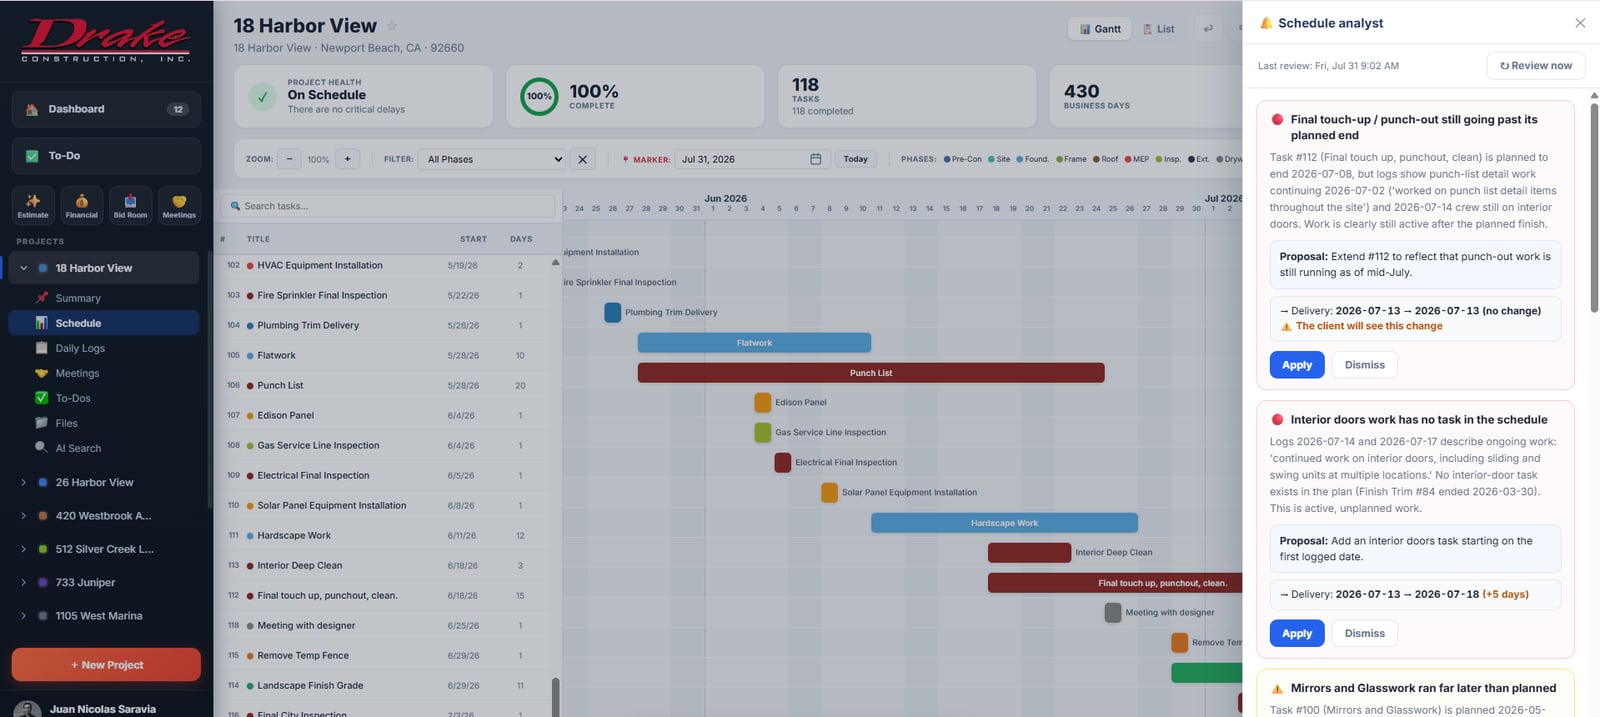Switch to the List view tab
Image resolution: width=1600 pixels, height=717 pixels.
pos(1159,29)
